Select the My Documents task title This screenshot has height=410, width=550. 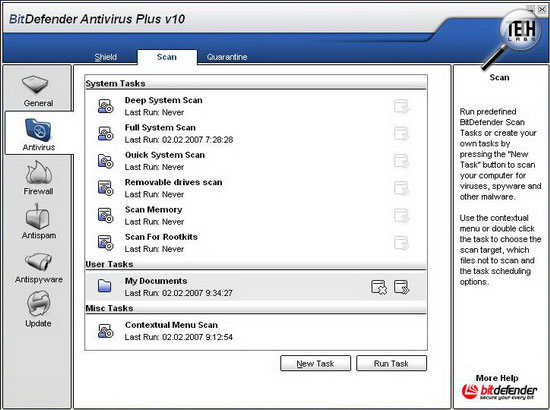click(x=156, y=281)
